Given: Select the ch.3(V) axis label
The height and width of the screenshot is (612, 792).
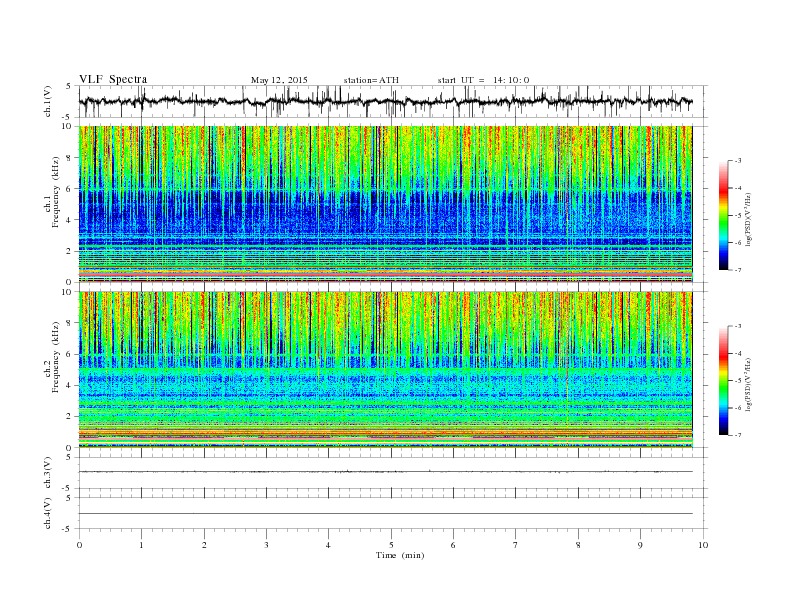Looking at the screenshot, I should click(48, 473).
